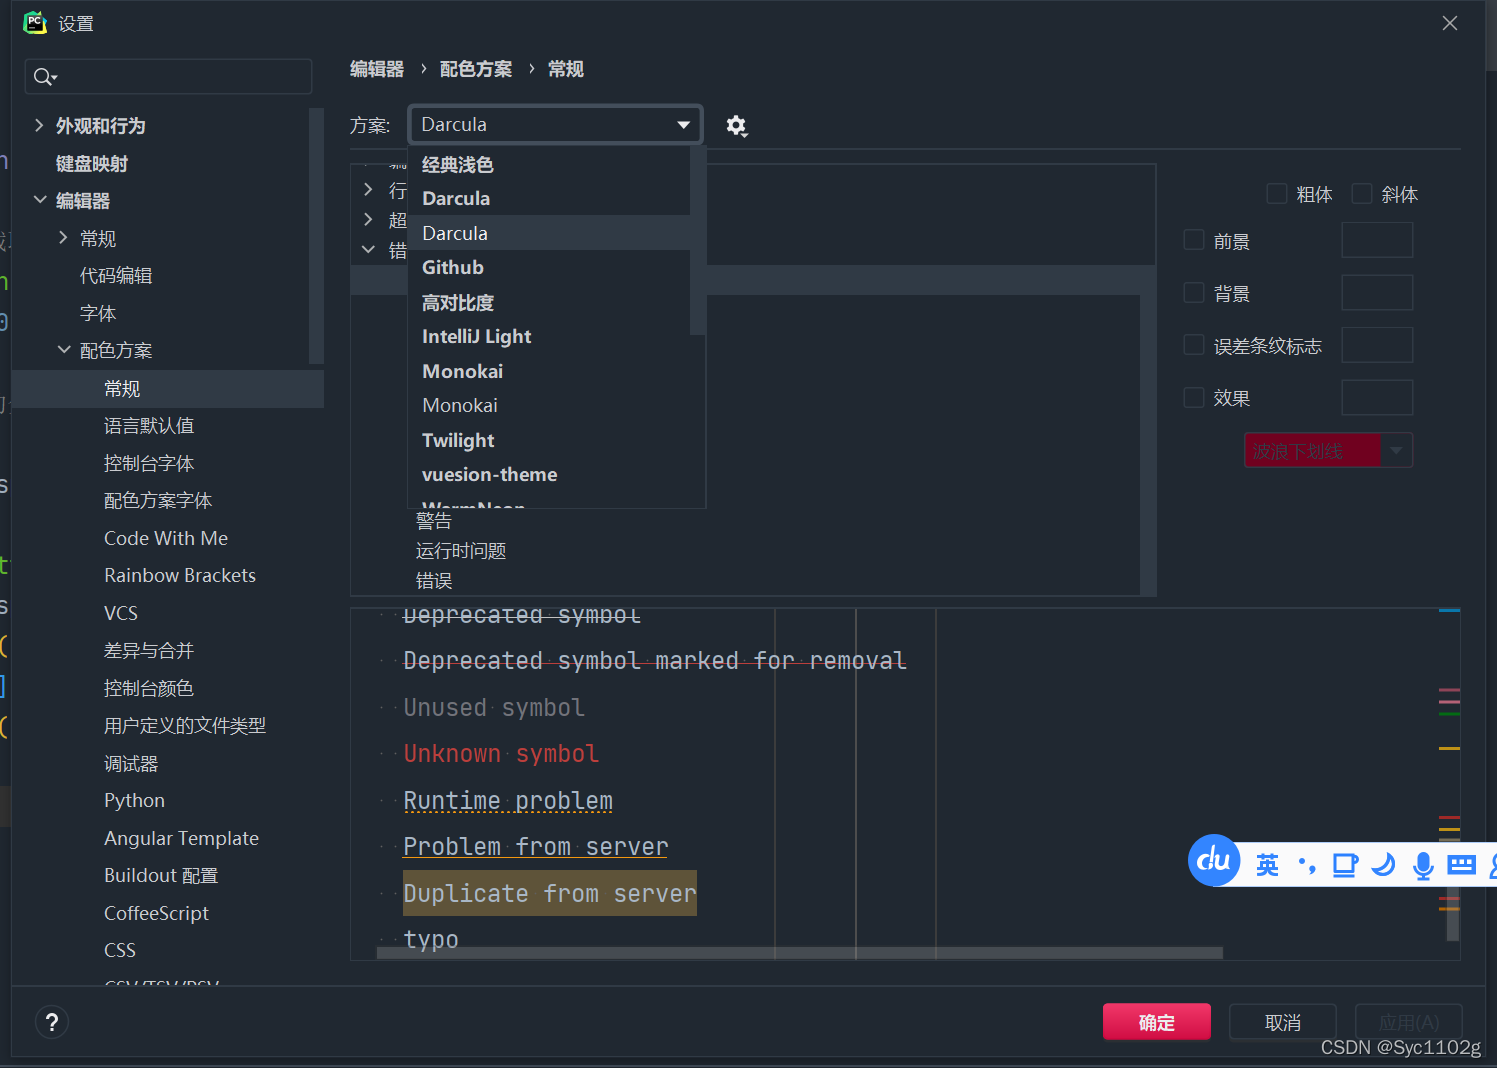Select vuesion-theme scheme in list

click(556, 474)
